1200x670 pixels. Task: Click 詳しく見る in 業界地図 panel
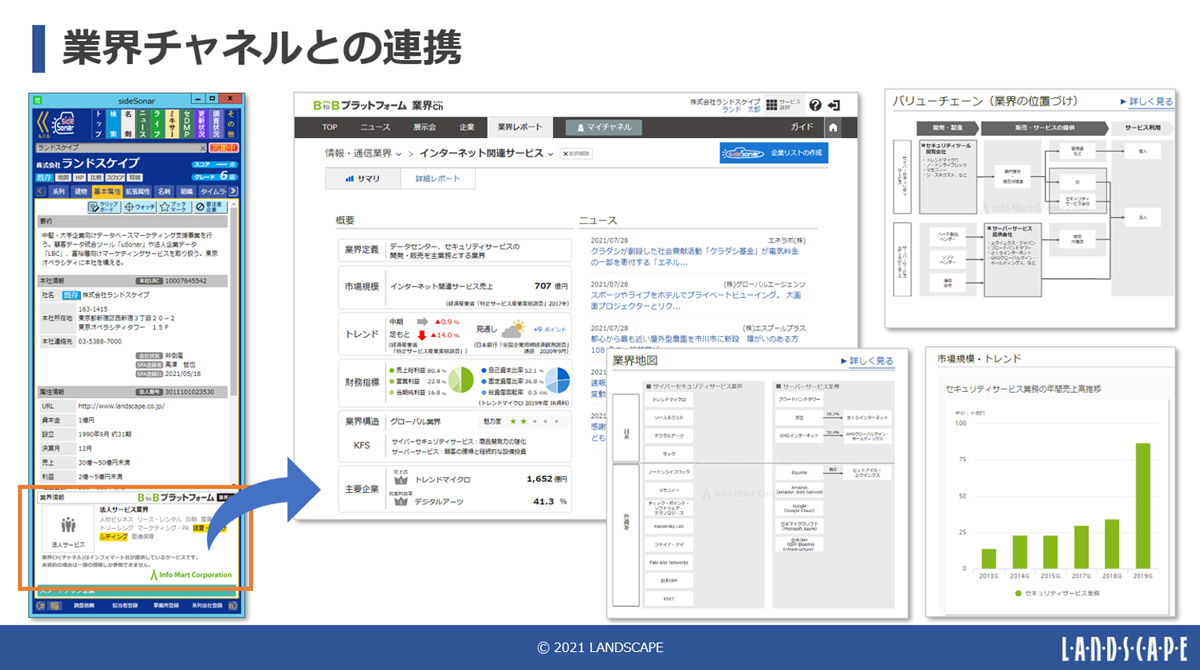pos(865,360)
